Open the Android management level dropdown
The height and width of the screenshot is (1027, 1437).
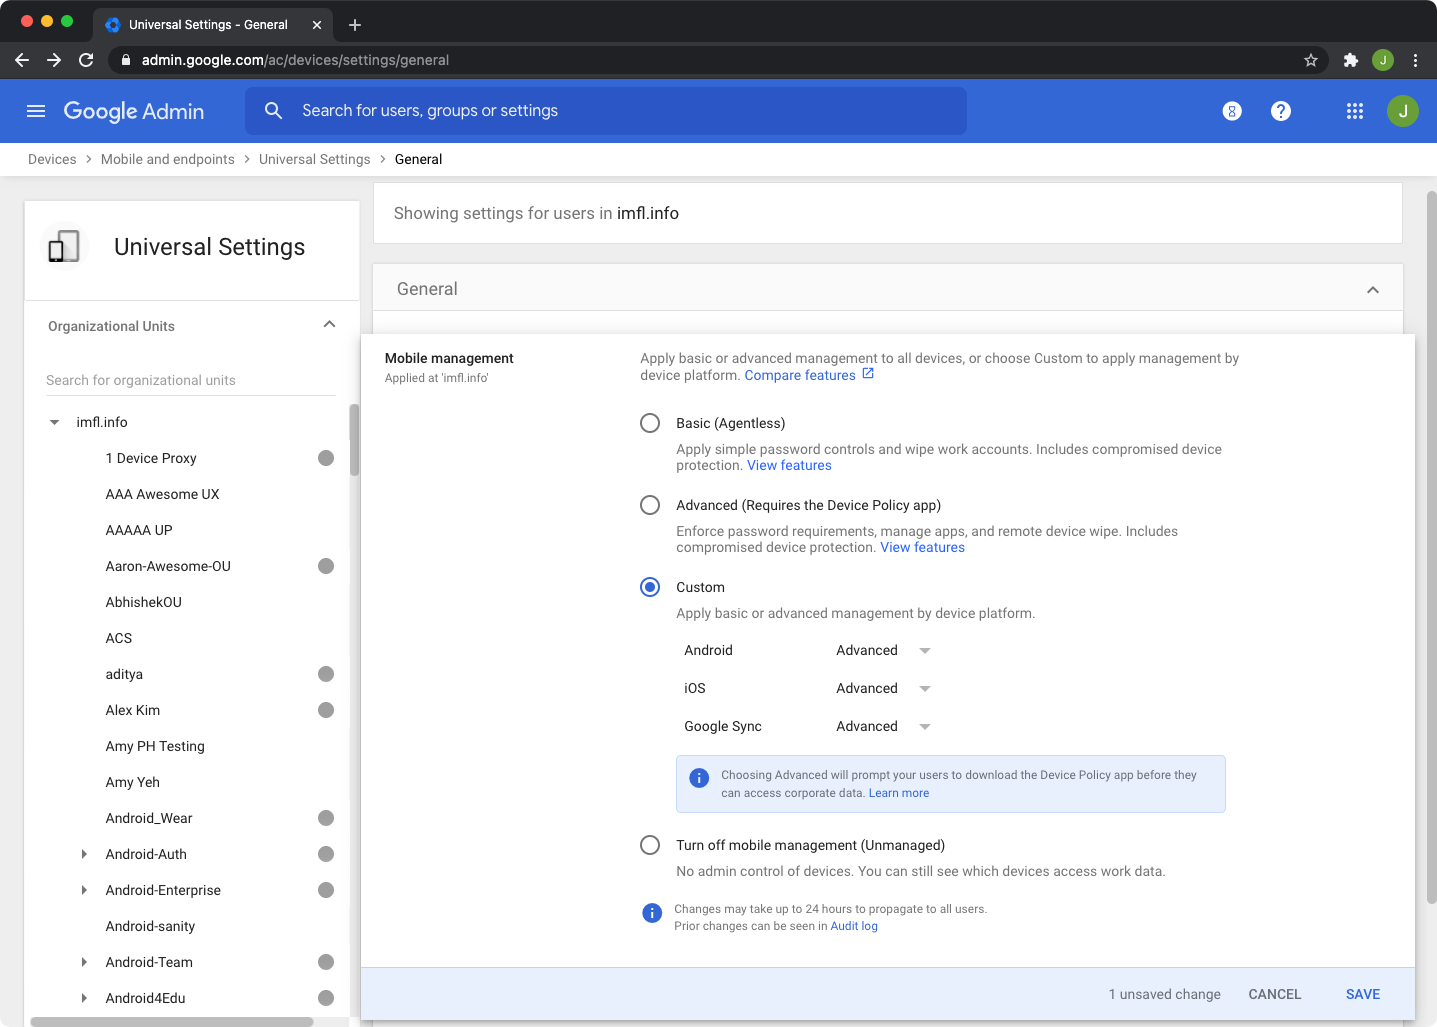click(x=884, y=650)
